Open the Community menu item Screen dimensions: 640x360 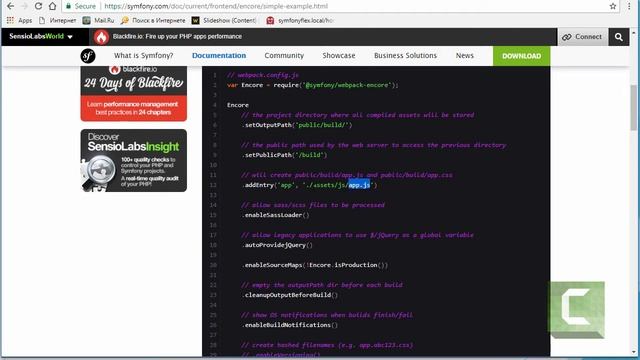click(284, 56)
